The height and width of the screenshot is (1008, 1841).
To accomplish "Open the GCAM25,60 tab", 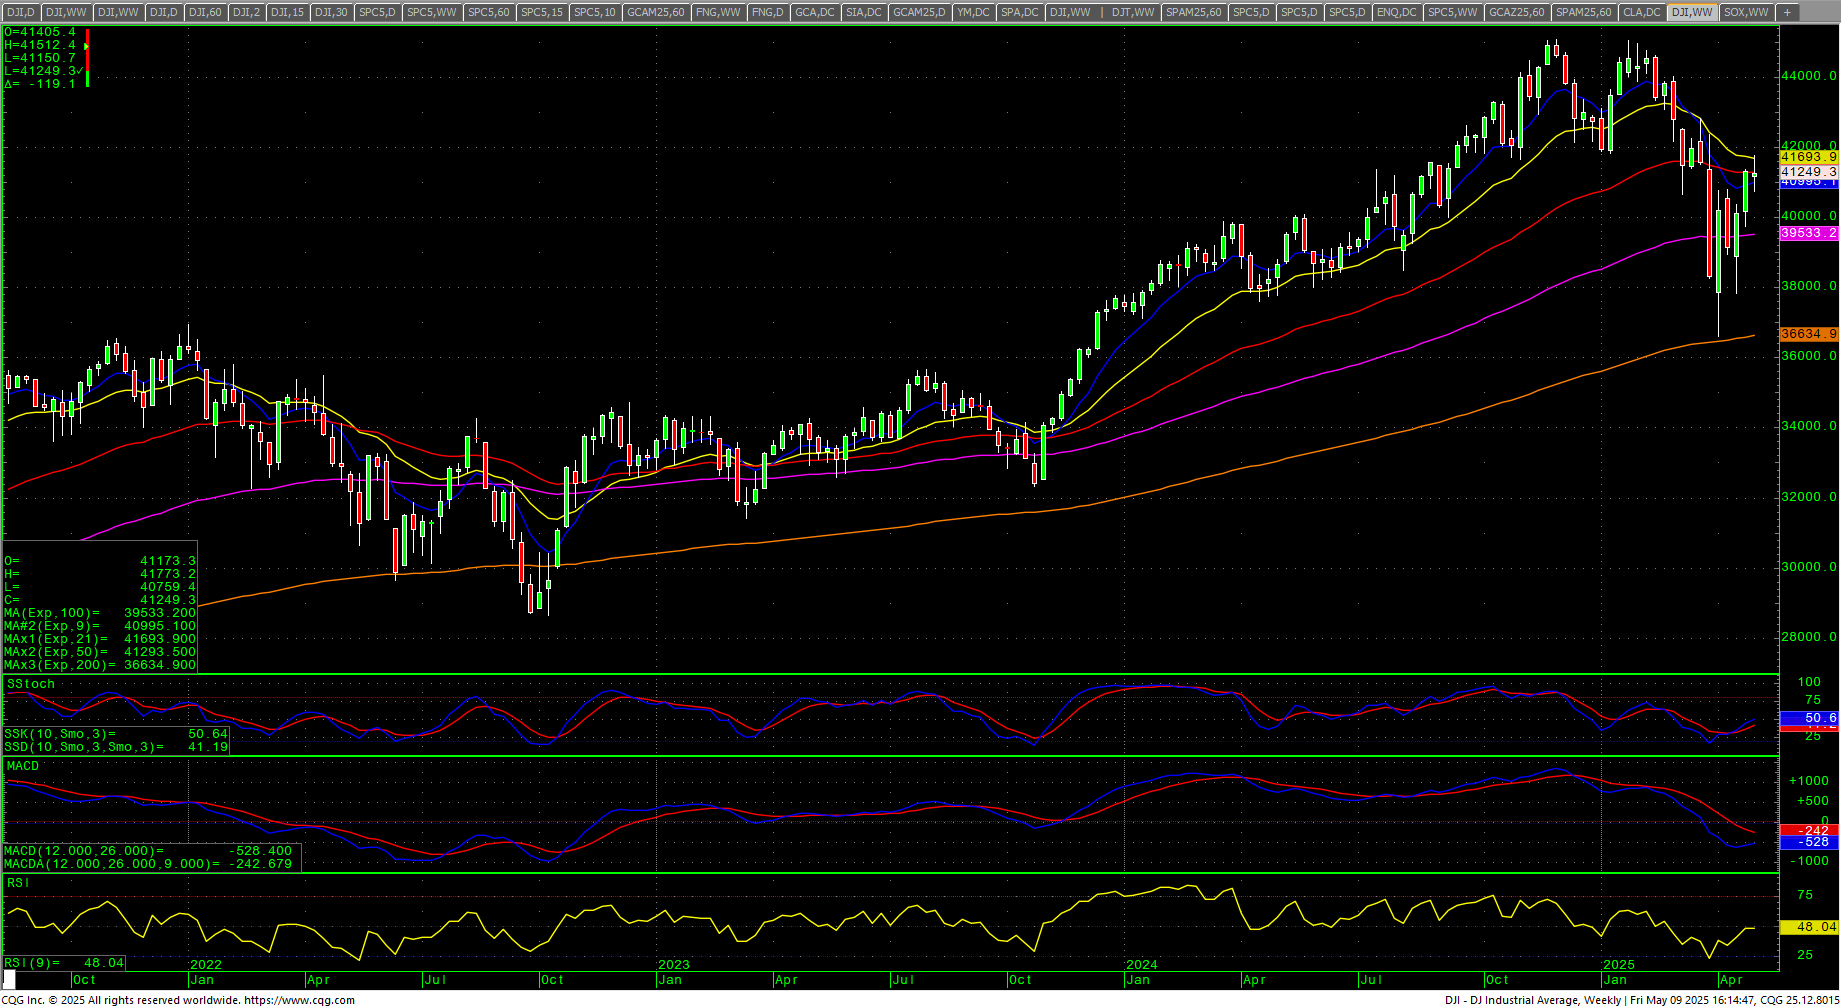I will click(x=656, y=12).
